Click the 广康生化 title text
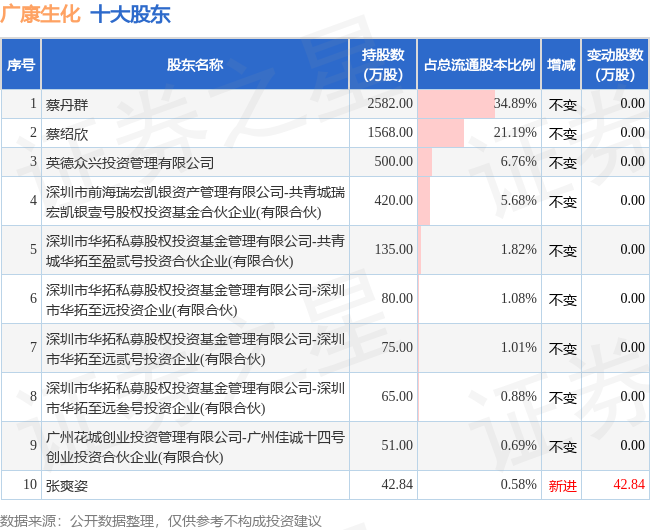This screenshot has width=650, height=530. (x=40, y=13)
